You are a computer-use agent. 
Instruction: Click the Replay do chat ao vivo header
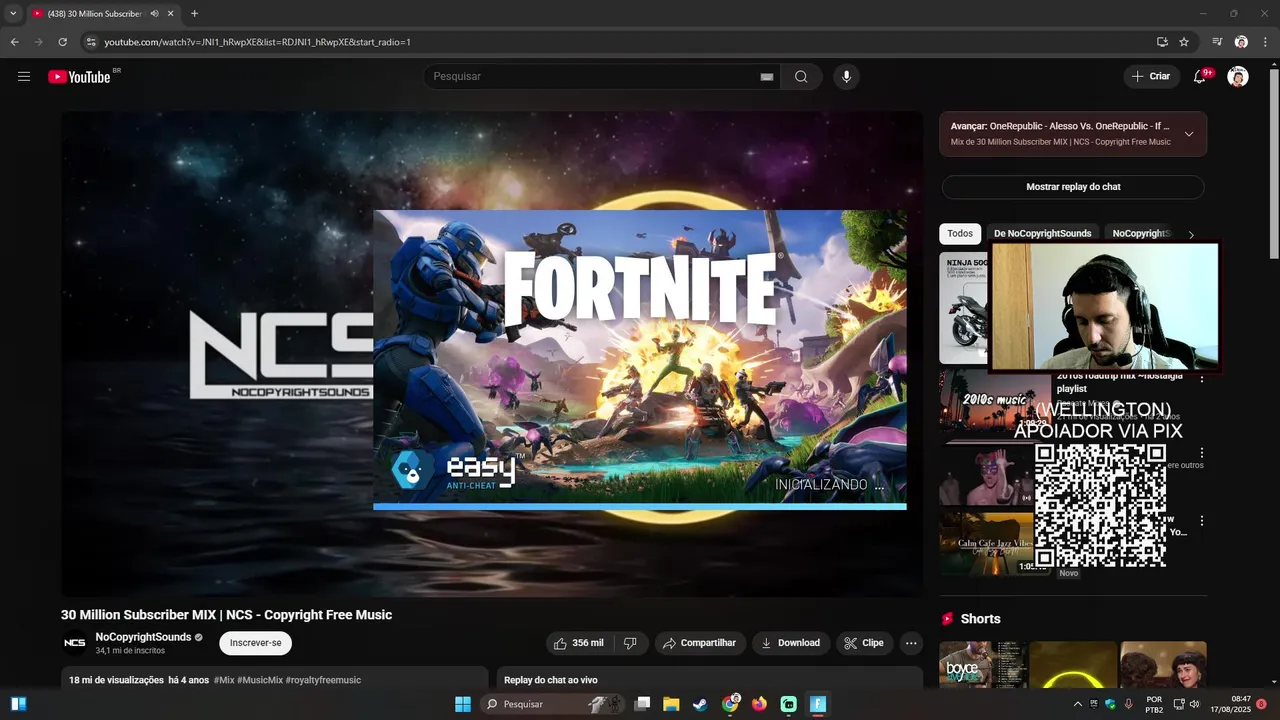[x=551, y=680]
